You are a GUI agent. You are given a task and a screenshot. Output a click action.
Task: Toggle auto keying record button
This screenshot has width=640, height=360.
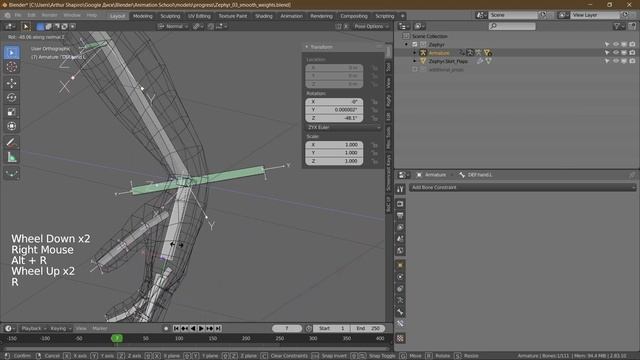click(166, 328)
